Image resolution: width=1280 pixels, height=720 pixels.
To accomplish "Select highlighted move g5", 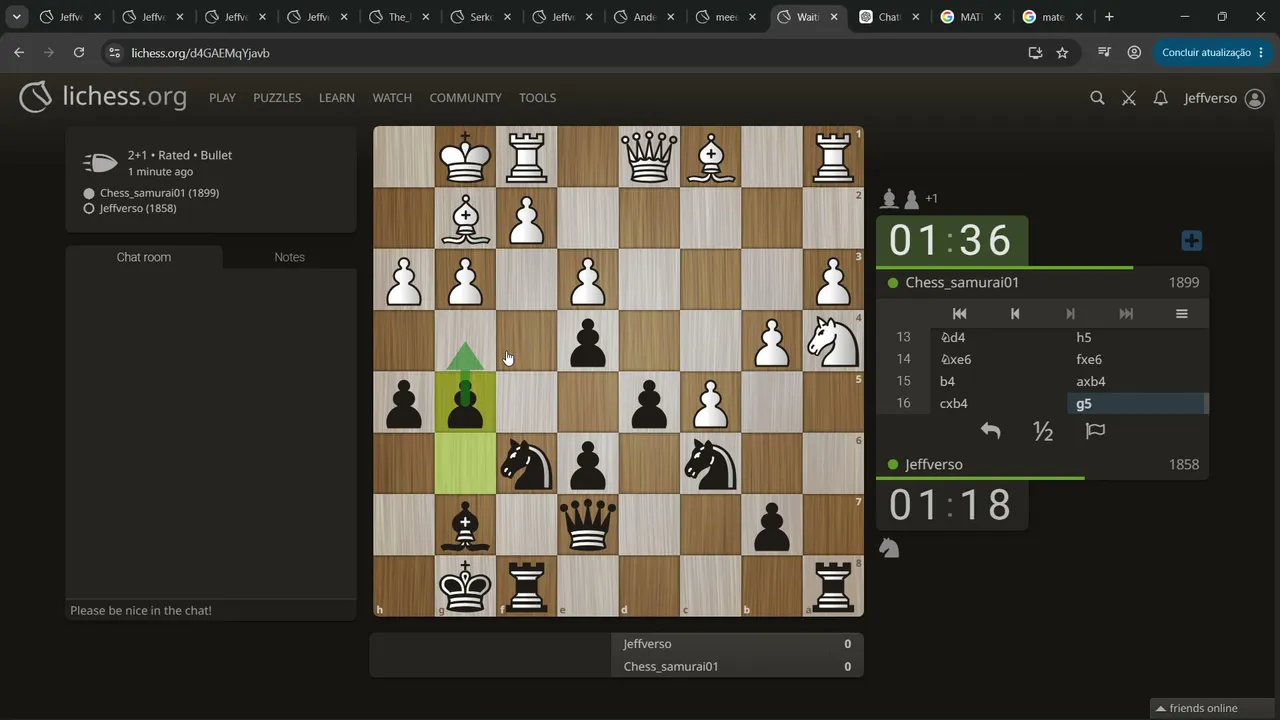I will (x=1137, y=404).
